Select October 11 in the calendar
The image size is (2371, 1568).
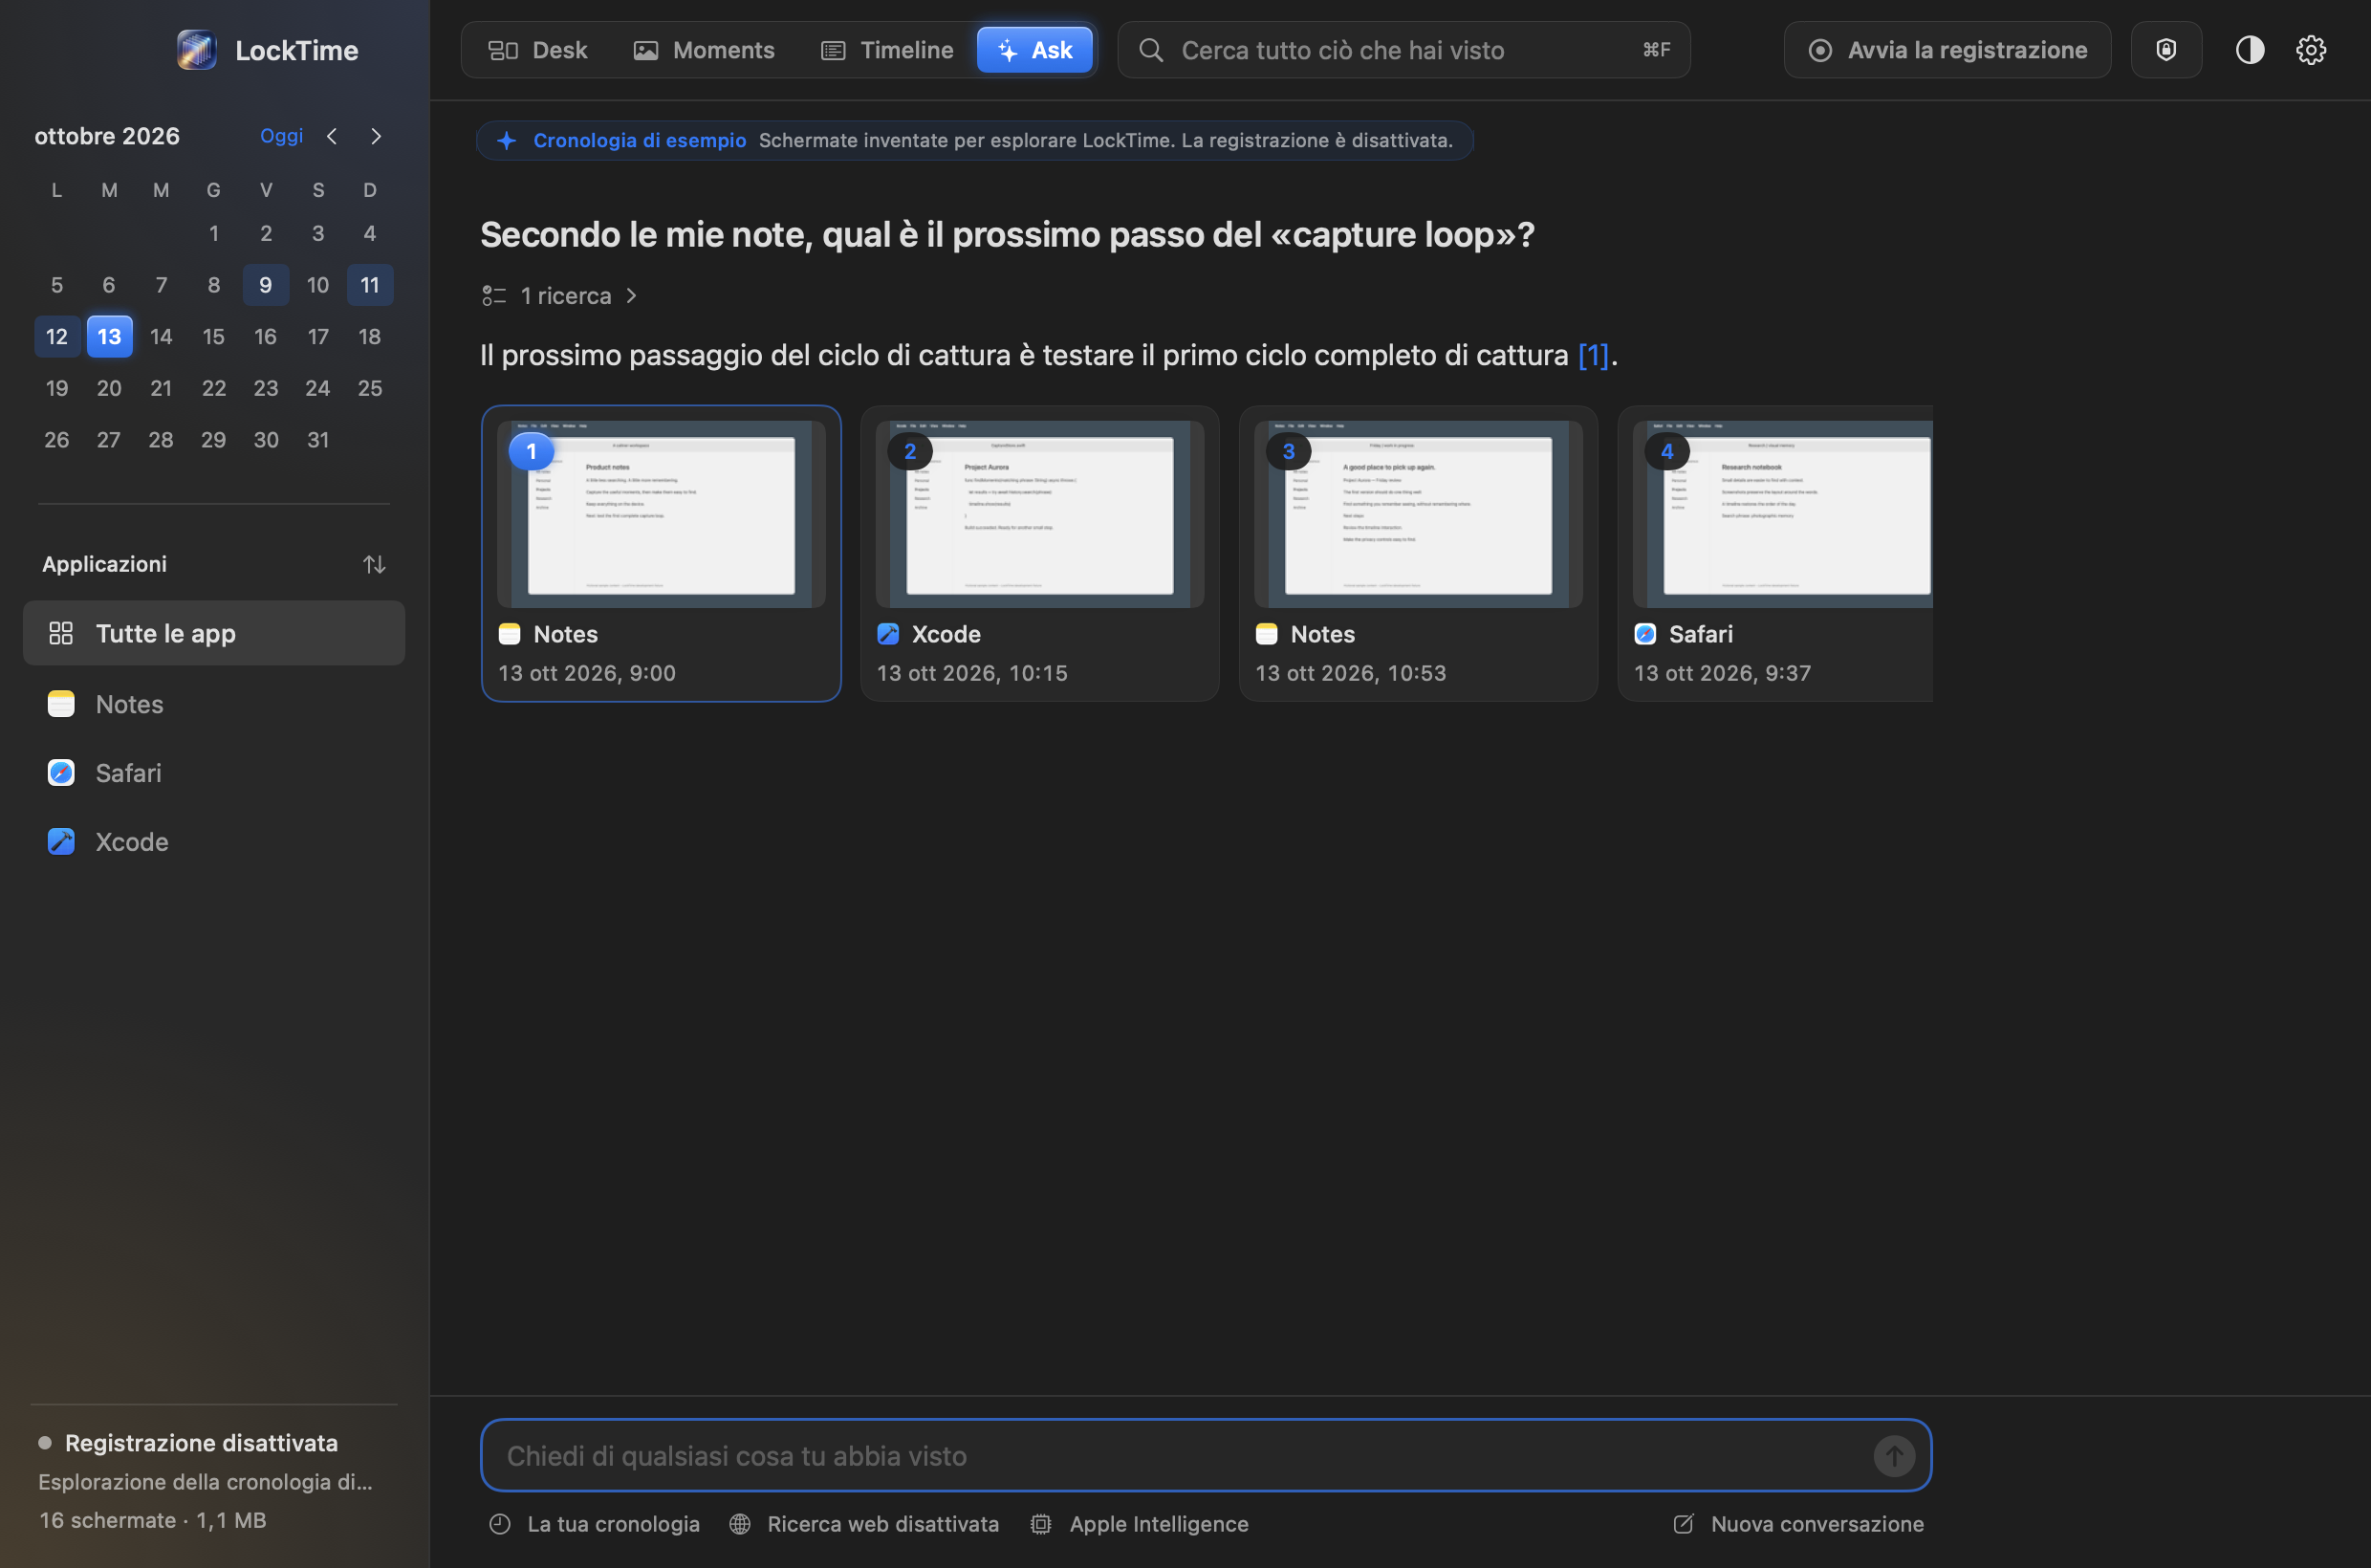[370, 285]
